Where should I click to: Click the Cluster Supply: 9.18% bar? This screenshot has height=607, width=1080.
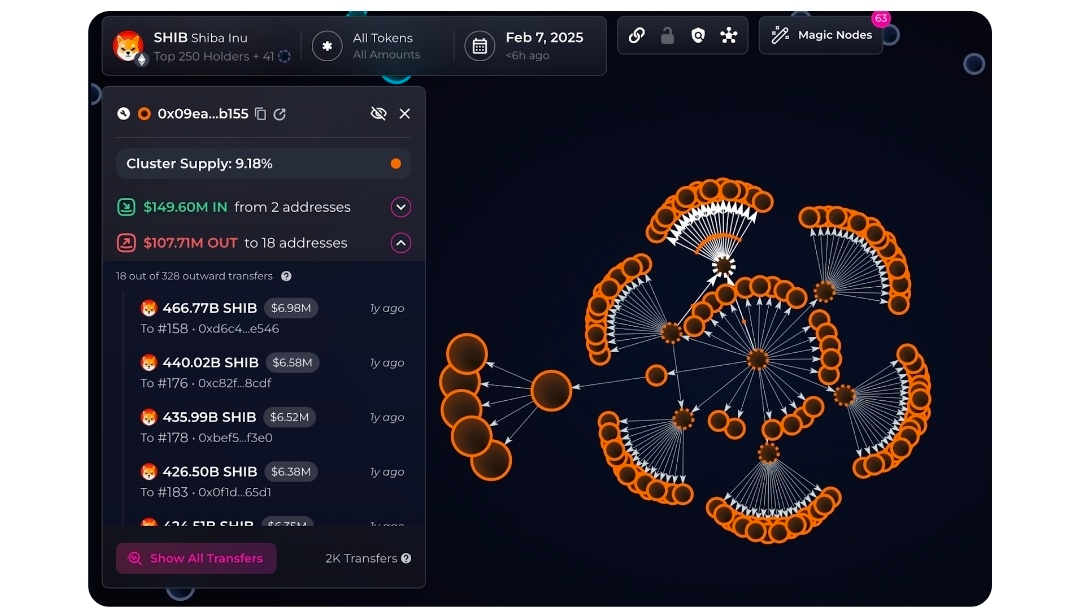click(263, 164)
